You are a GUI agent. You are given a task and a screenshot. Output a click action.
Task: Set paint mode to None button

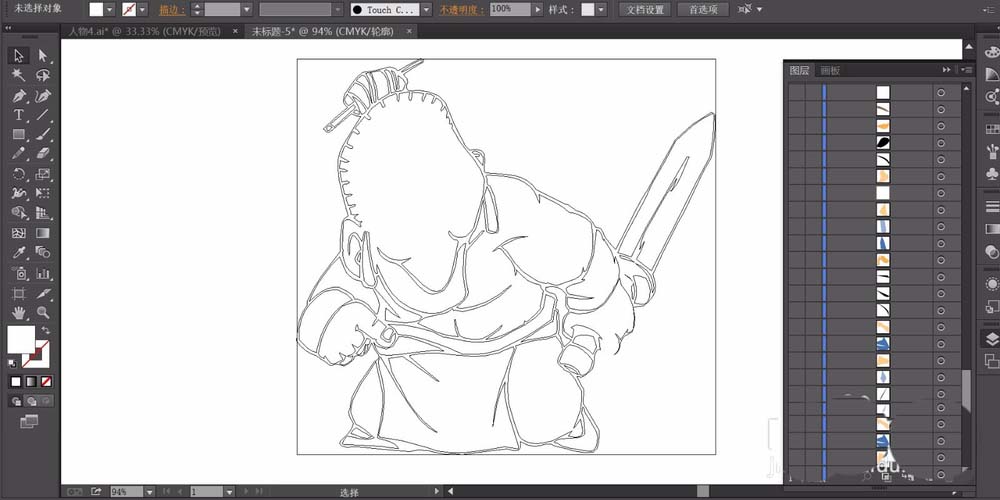(46, 381)
